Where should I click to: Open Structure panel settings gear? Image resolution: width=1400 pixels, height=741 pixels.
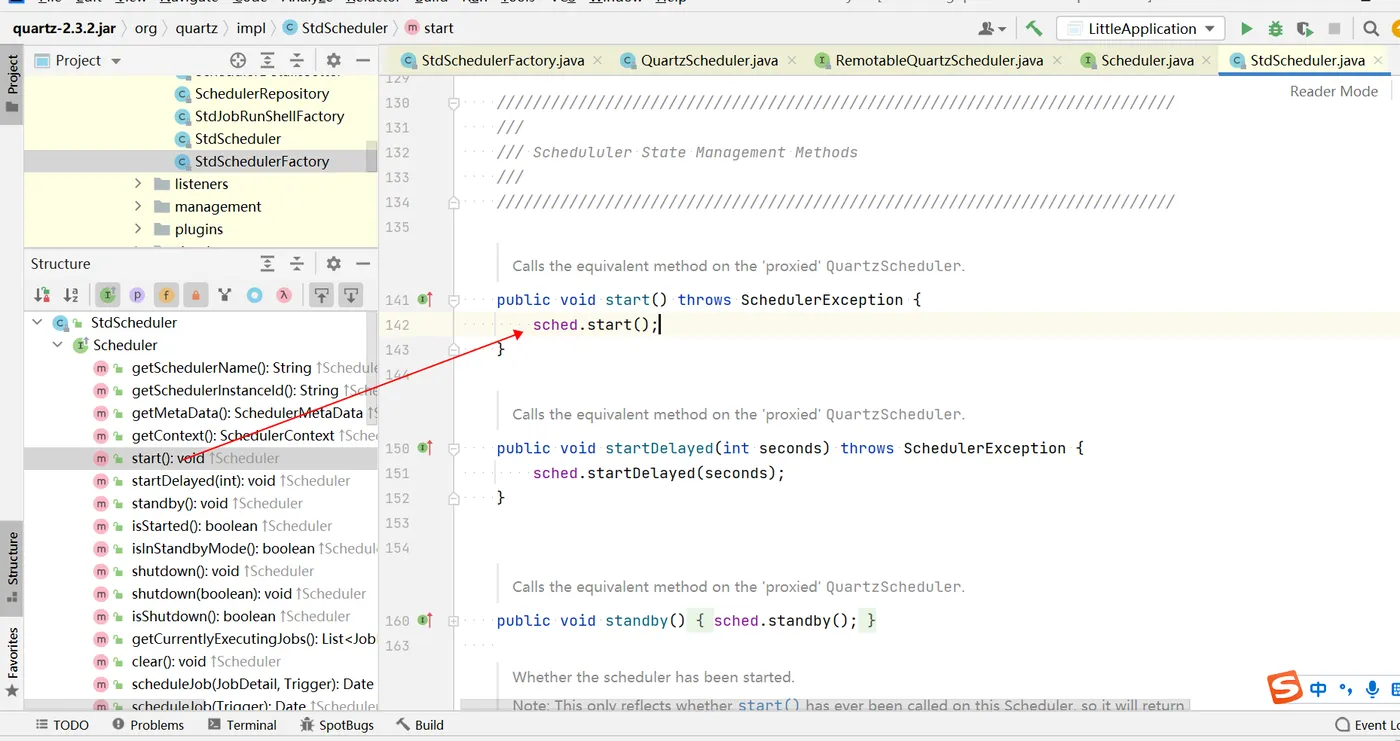(x=334, y=264)
